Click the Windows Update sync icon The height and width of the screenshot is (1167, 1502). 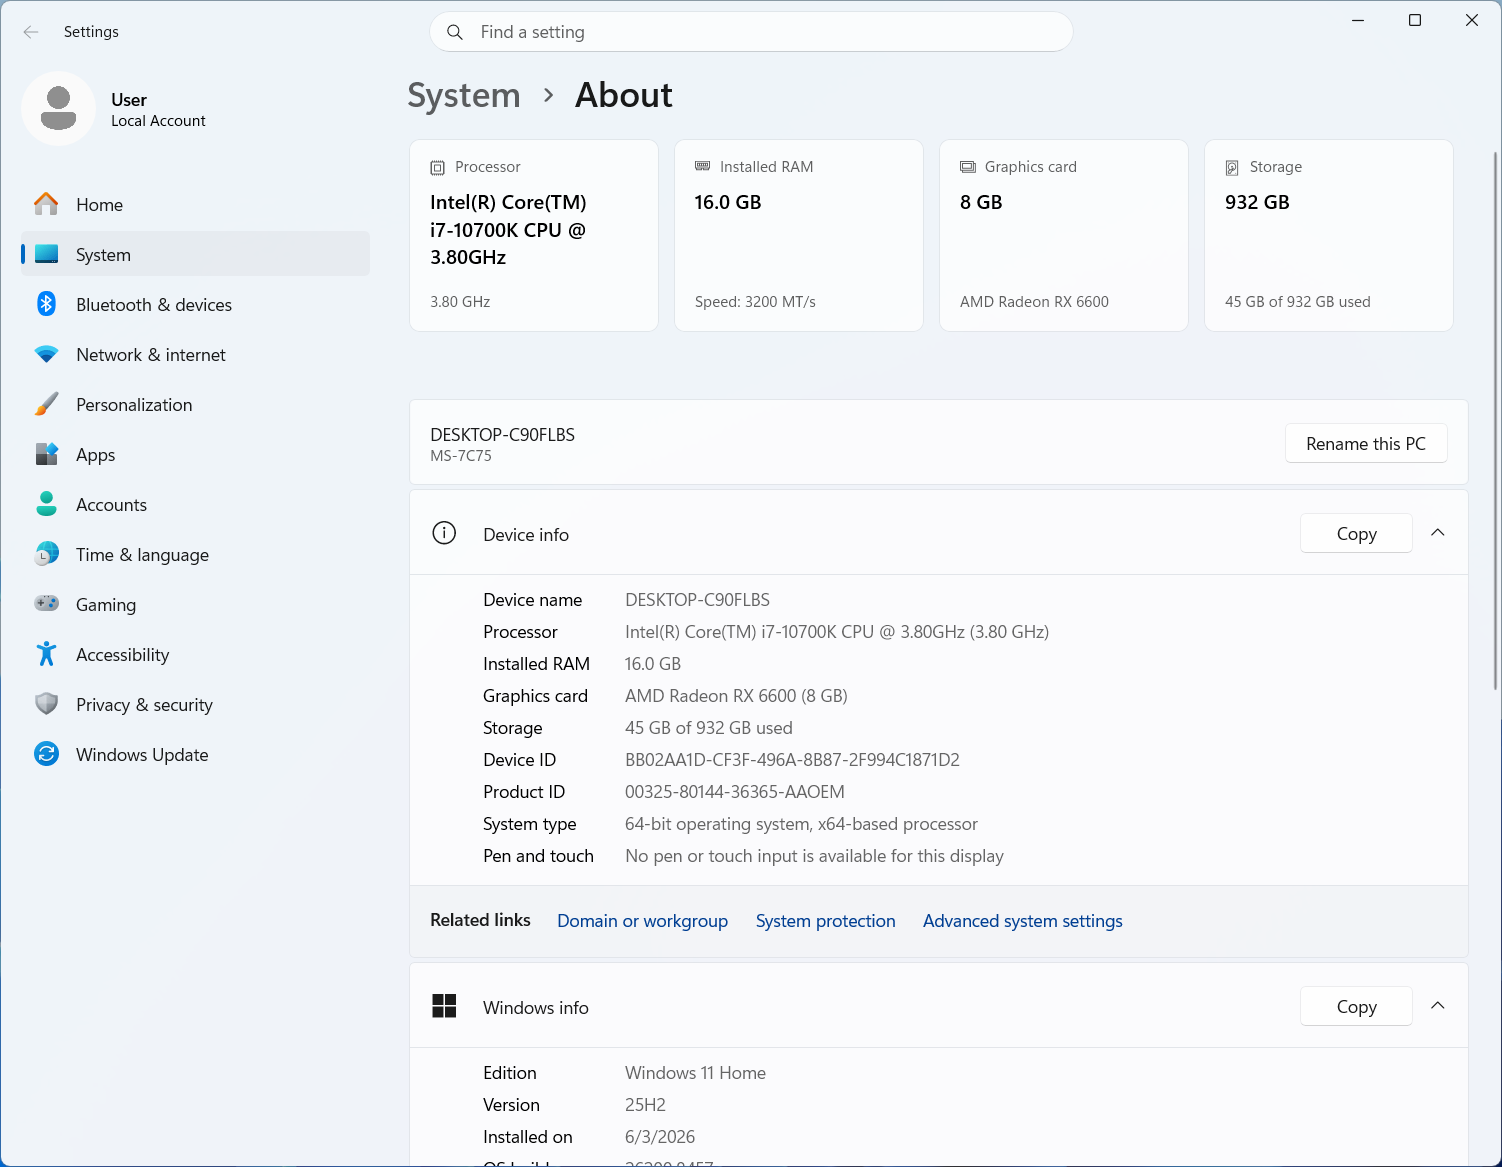[x=46, y=754]
